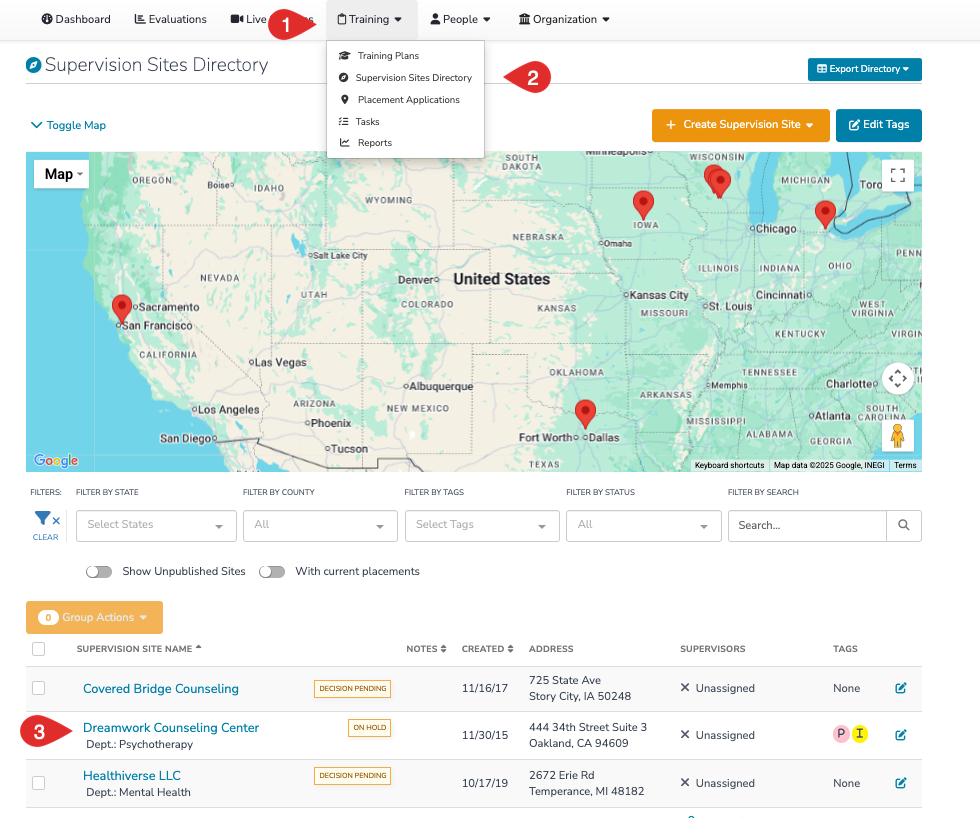
Task: Sort by Supervision Site Name column
Action: (139, 649)
